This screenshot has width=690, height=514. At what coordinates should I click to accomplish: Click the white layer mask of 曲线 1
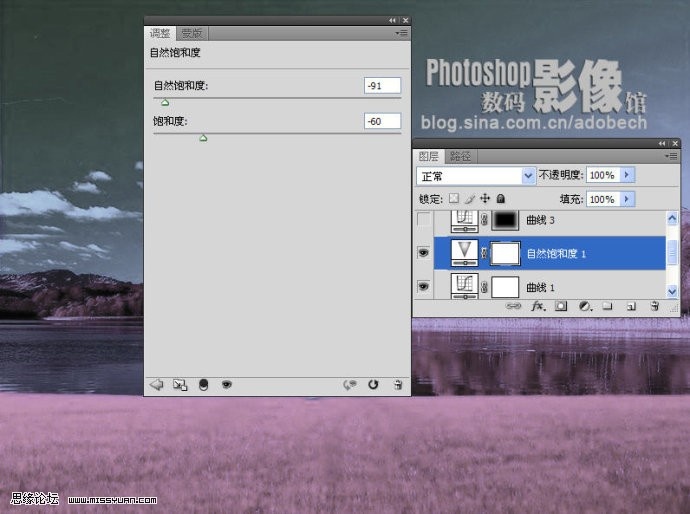pos(505,287)
